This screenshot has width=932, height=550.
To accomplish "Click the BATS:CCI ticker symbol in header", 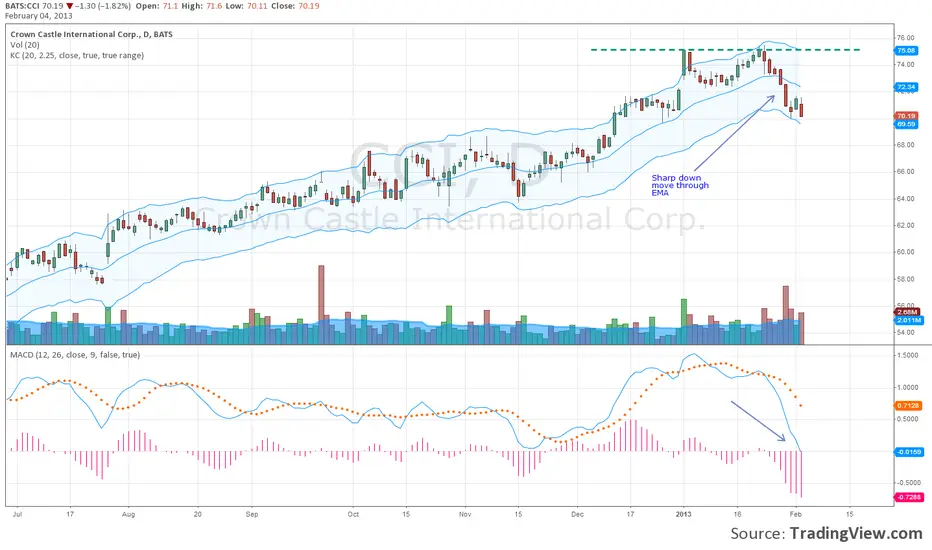I will click(x=23, y=6).
